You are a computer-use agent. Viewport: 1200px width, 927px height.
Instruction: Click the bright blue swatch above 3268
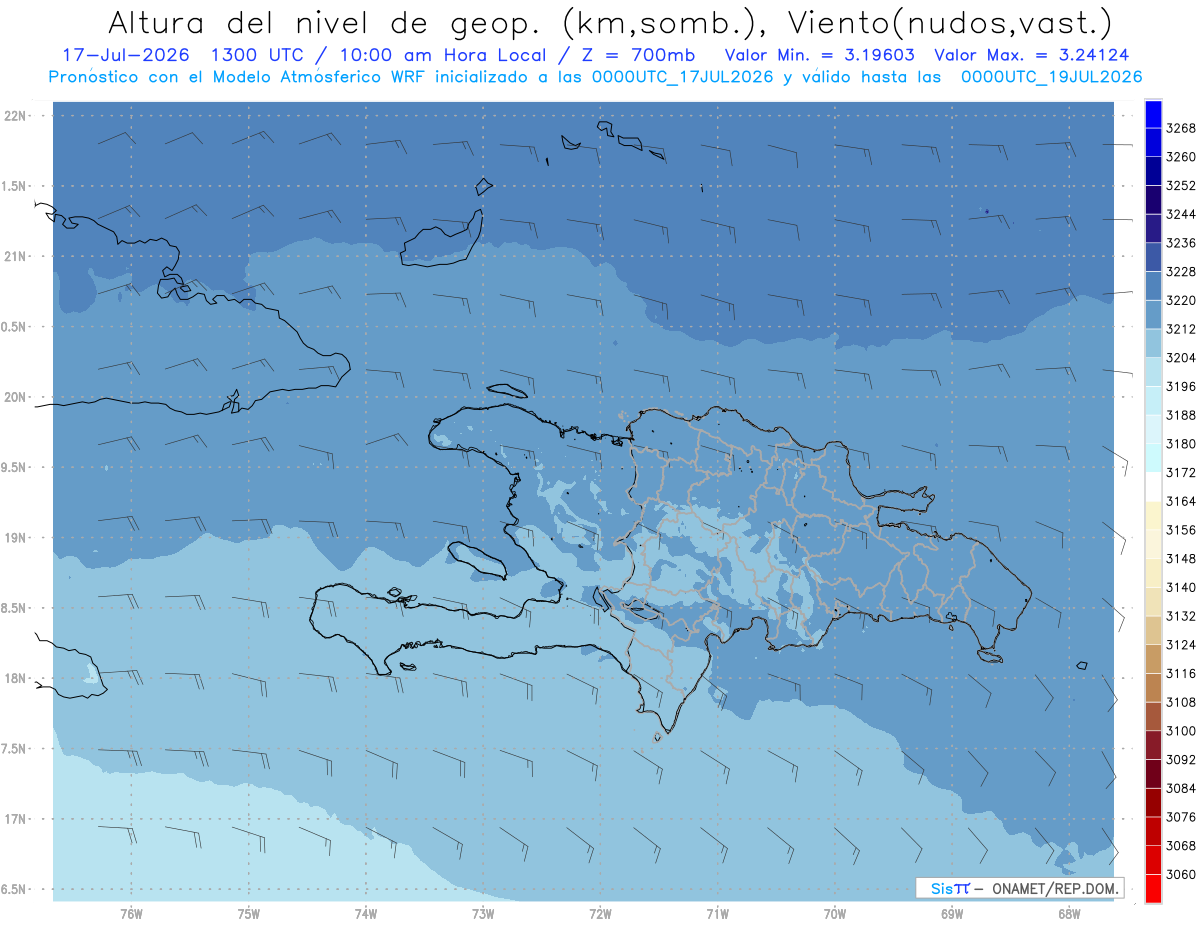pyautogui.click(x=1153, y=114)
